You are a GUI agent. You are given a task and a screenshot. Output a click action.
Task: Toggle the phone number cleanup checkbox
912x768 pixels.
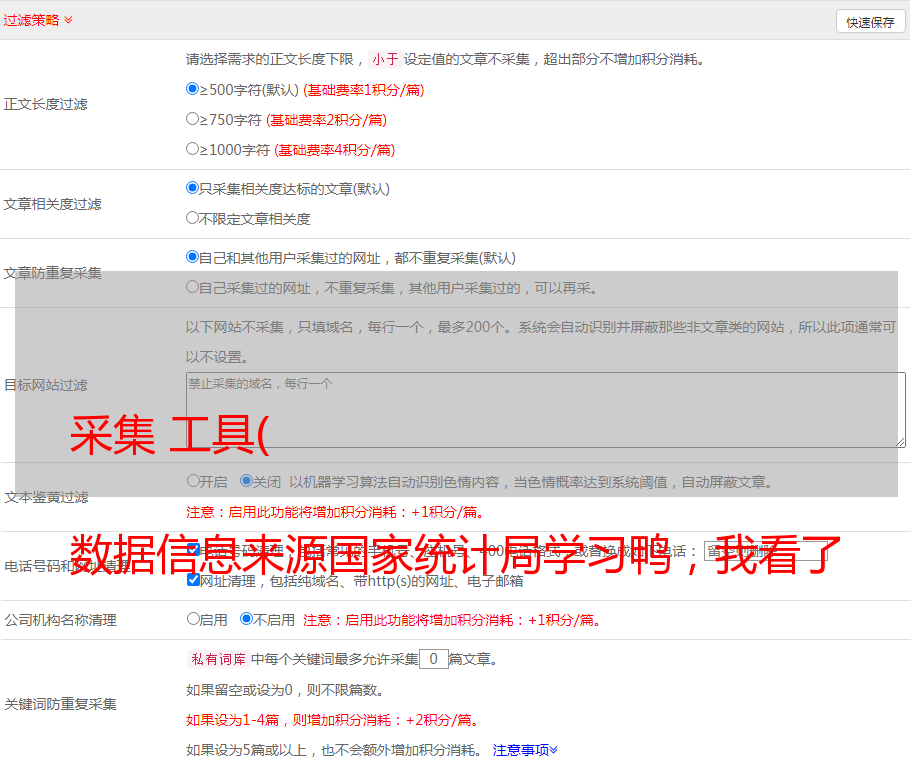(x=193, y=550)
